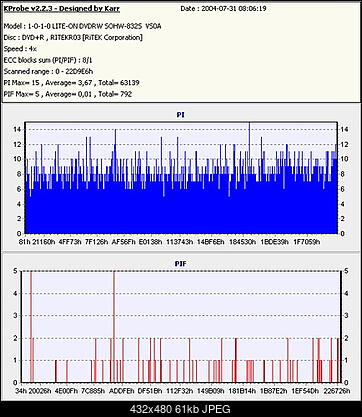The width and height of the screenshot is (362, 417).
Task: Click PI axis label 113743h
Action: point(180,242)
